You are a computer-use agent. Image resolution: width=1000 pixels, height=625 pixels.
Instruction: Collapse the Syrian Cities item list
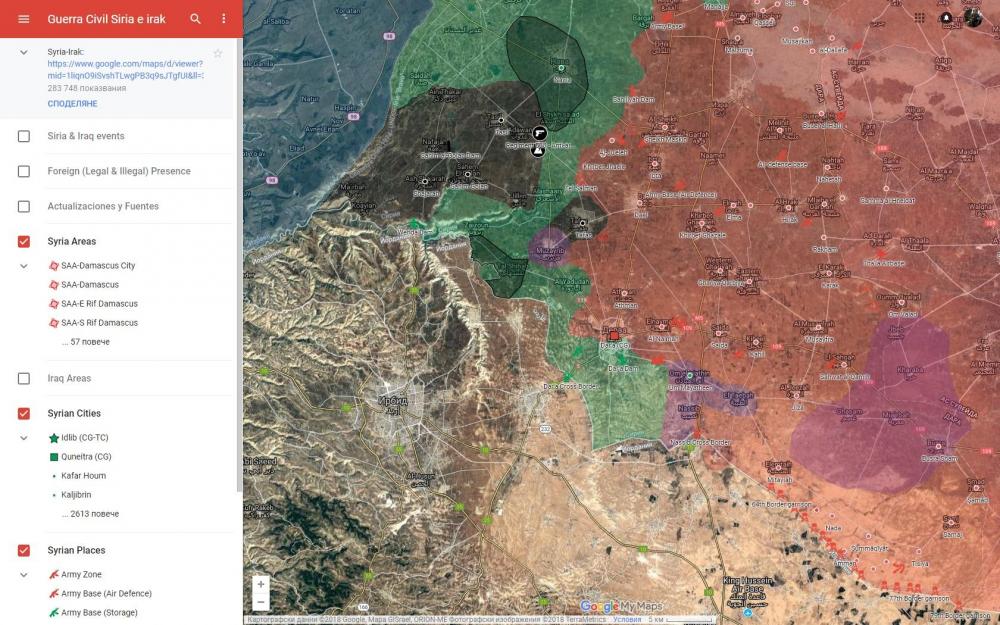coord(24,438)
